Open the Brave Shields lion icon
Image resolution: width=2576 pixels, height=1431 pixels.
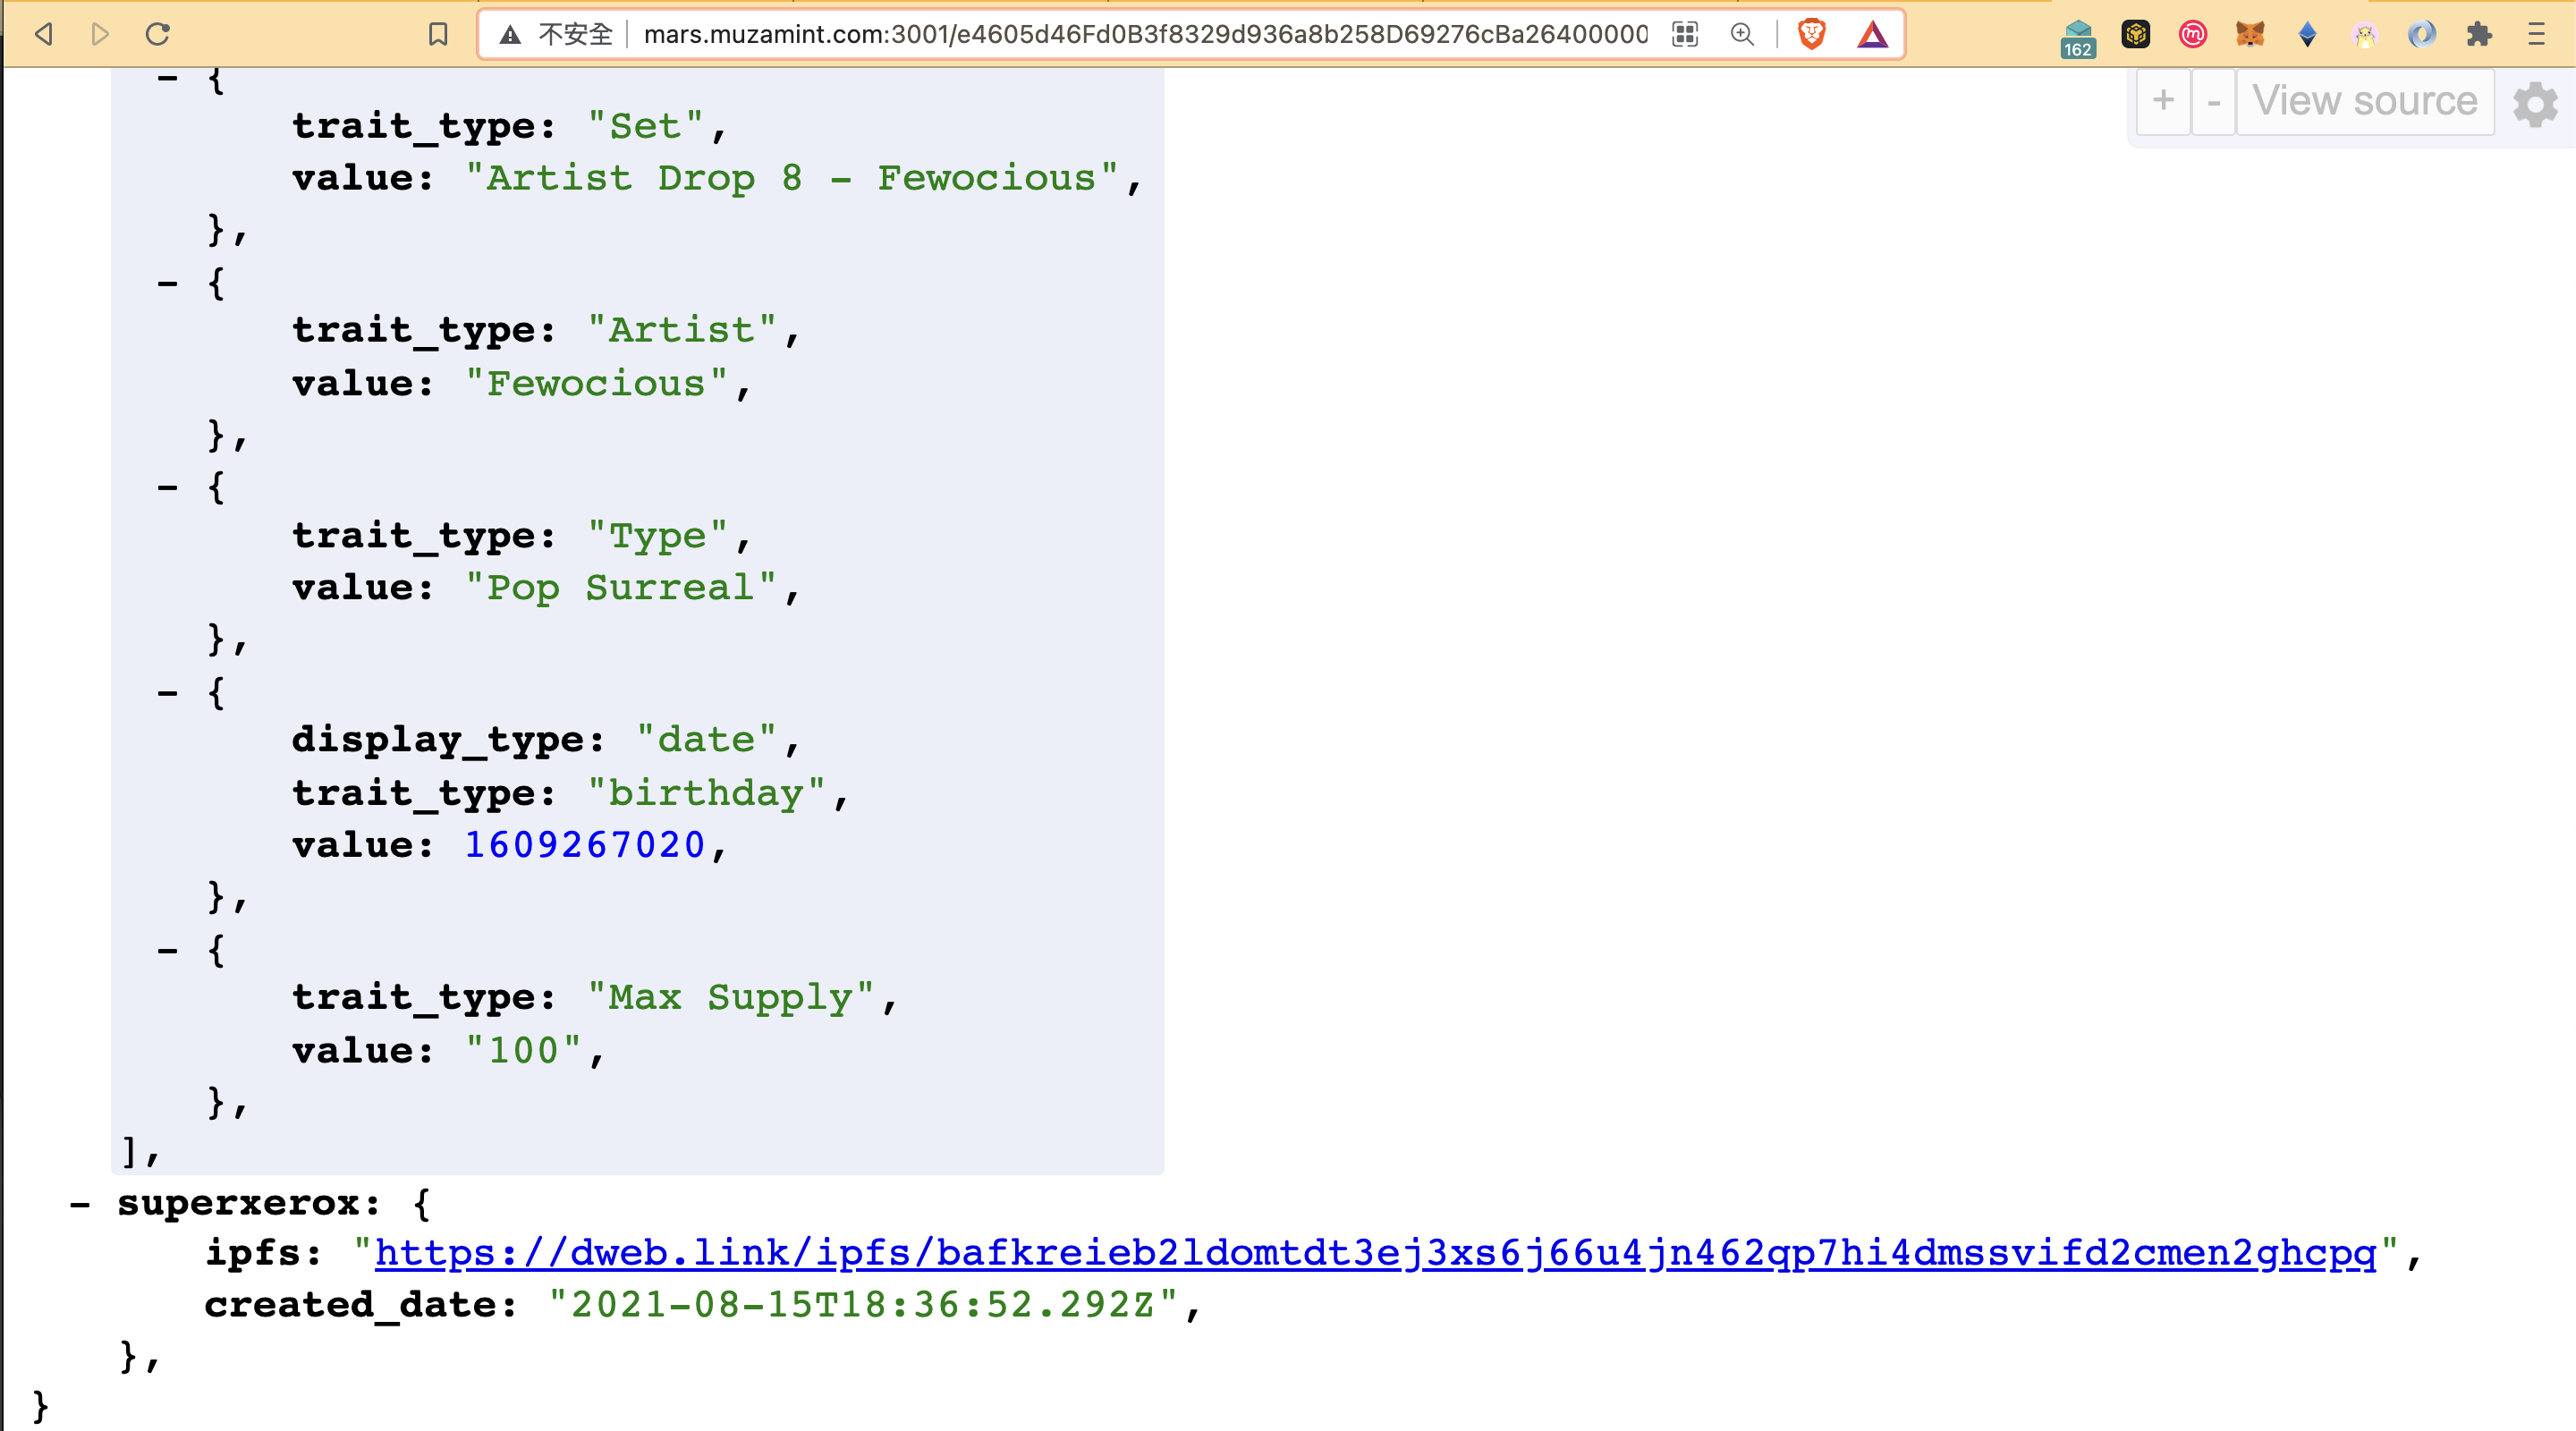coord(1811,35)
